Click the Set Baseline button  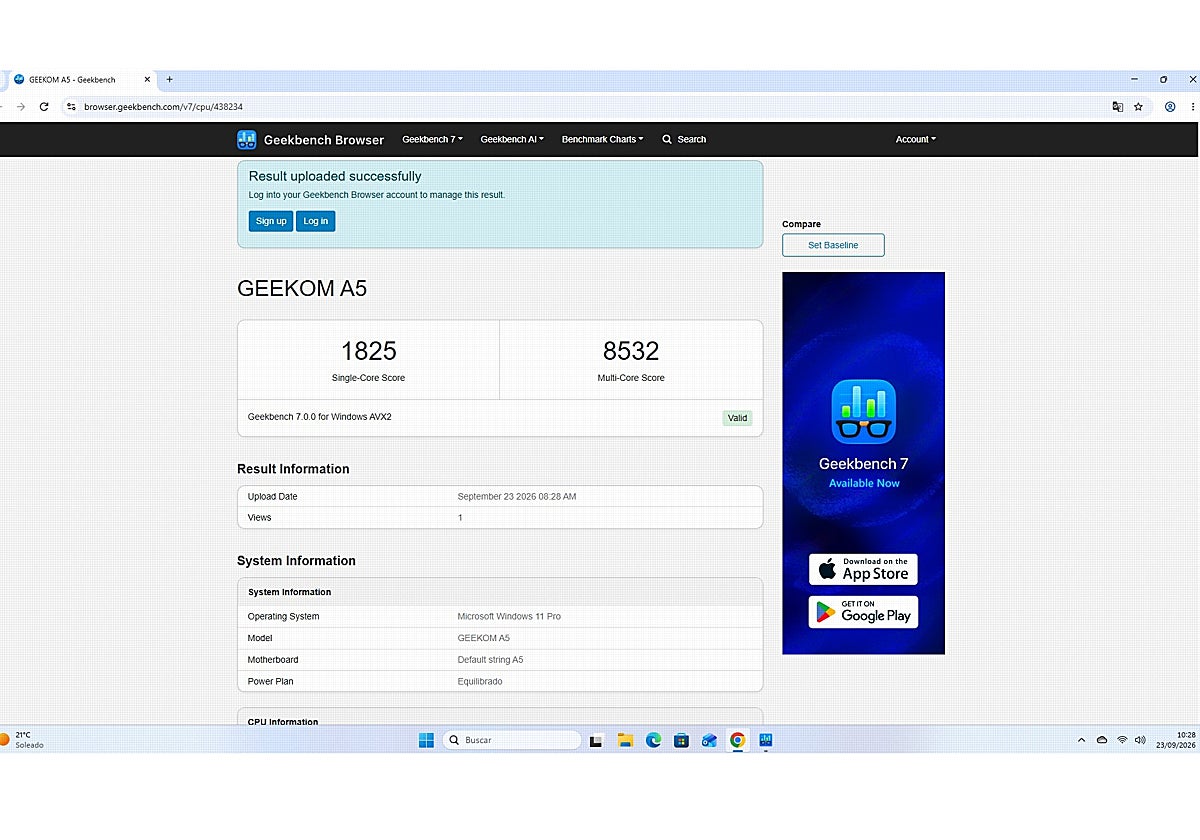[x=833, y=245]
